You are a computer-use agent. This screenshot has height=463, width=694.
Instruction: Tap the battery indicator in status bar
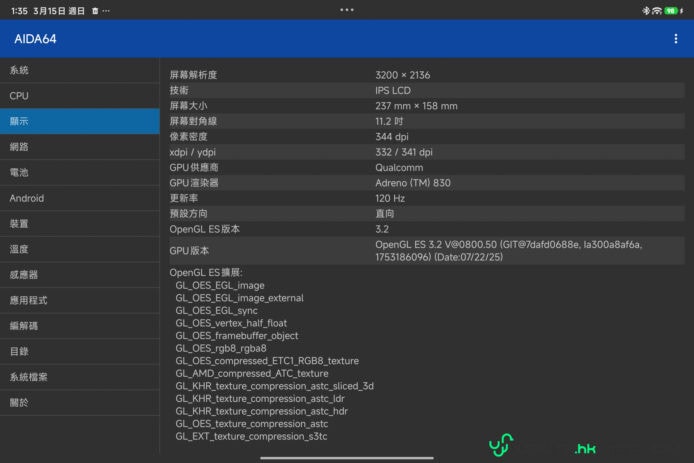pos(670,10)
